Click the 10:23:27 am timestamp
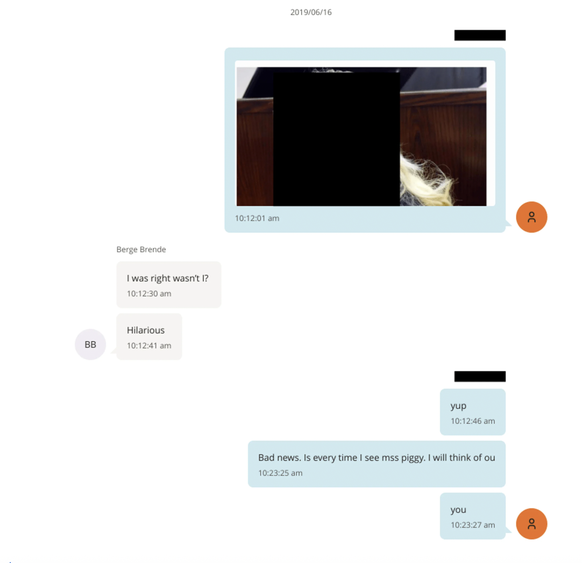 coord(473,525)
